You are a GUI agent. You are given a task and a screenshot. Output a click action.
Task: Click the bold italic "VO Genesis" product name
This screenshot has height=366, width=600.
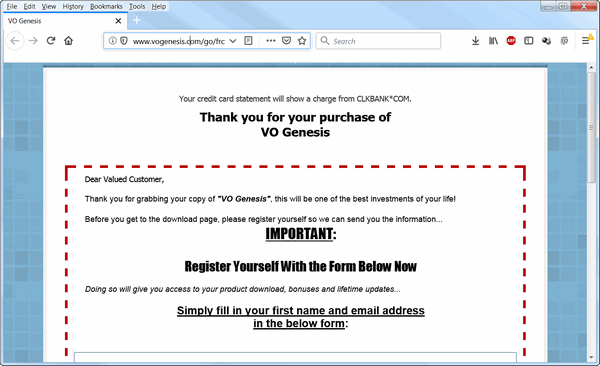click(x=244, y=199)
